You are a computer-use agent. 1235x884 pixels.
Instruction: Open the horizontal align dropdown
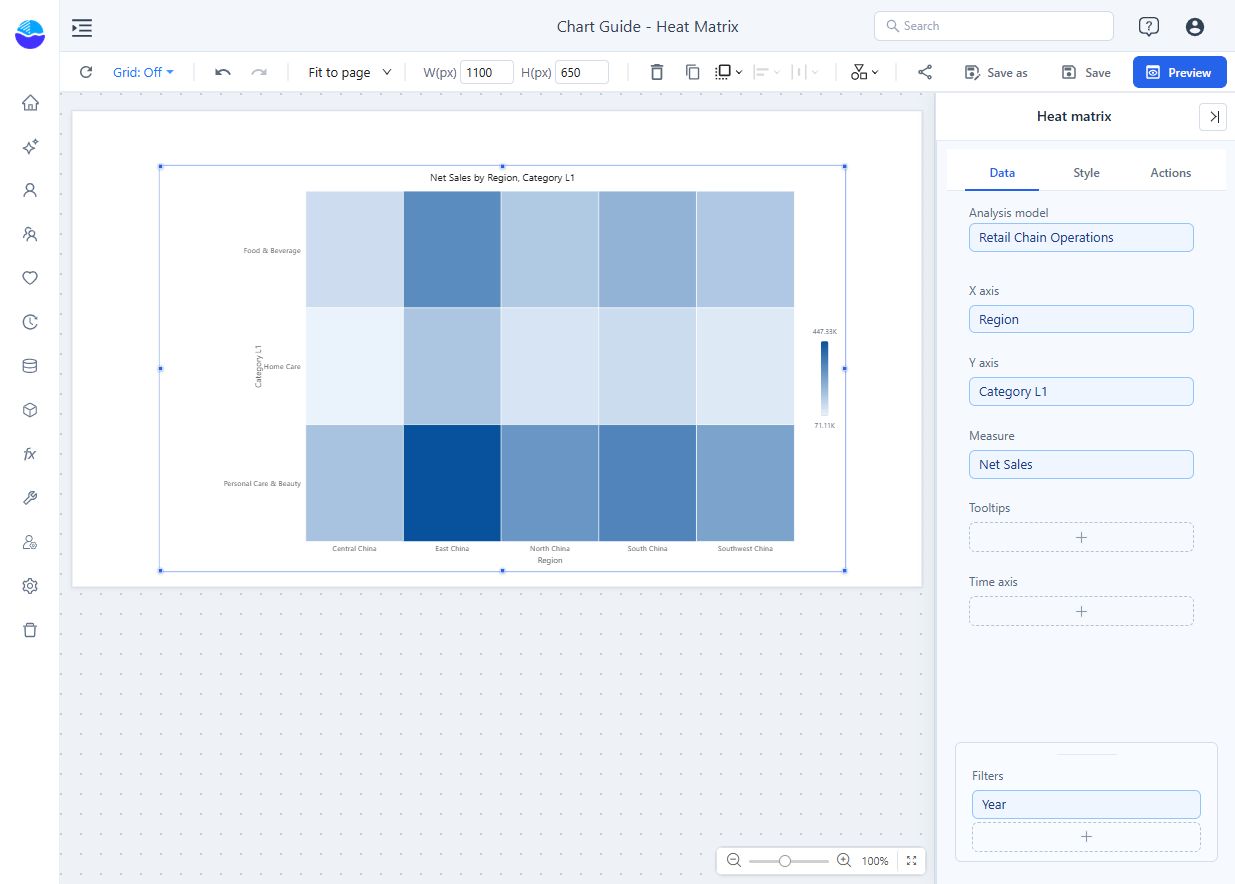click(x=767, y=72)
